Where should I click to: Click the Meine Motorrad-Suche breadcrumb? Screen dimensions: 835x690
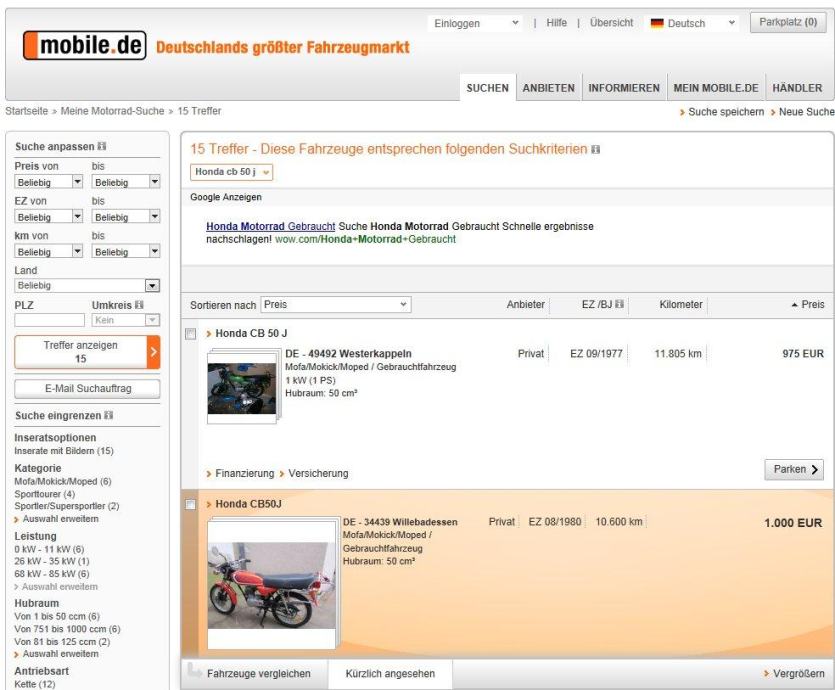coord(112,111)
